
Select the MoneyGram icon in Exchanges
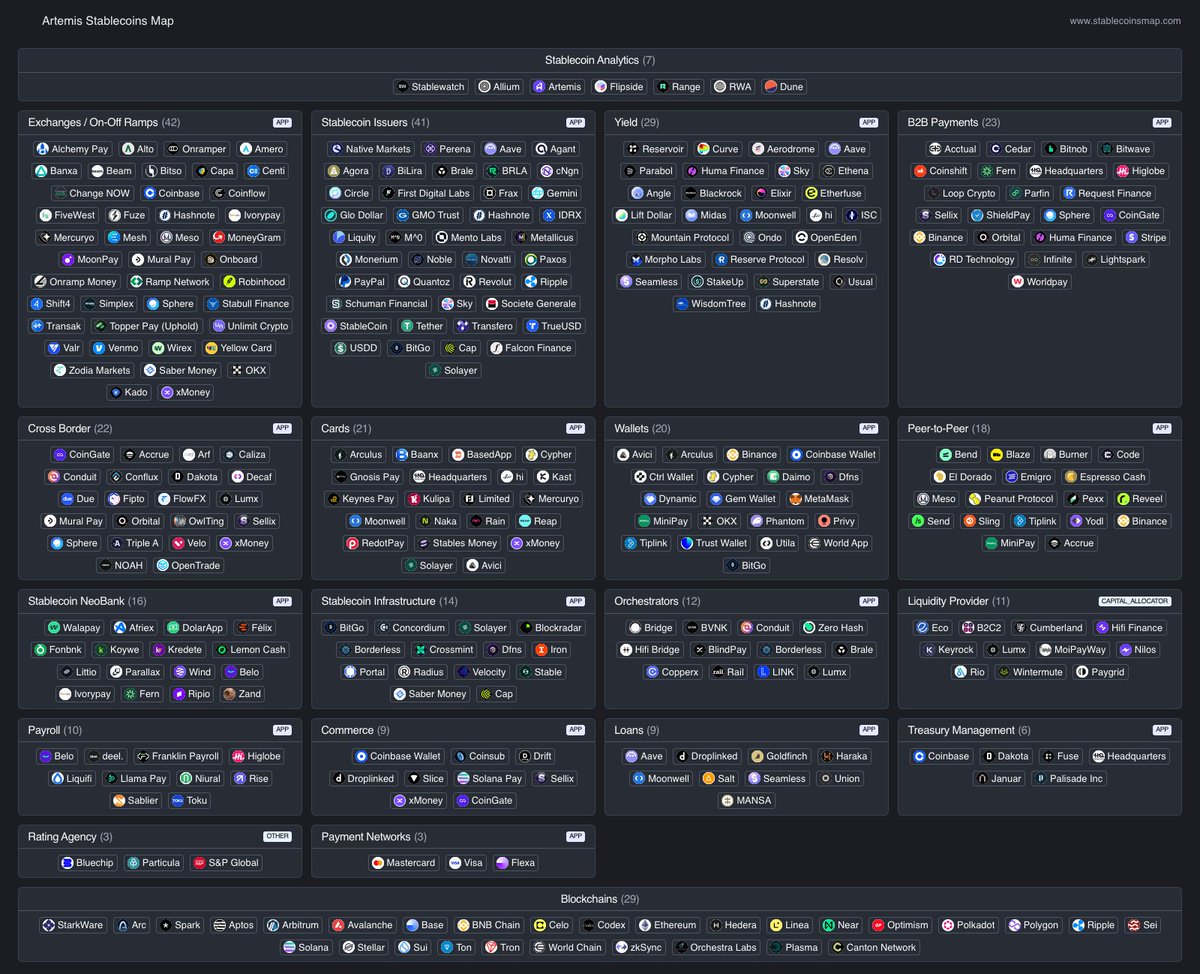point(218,238)
